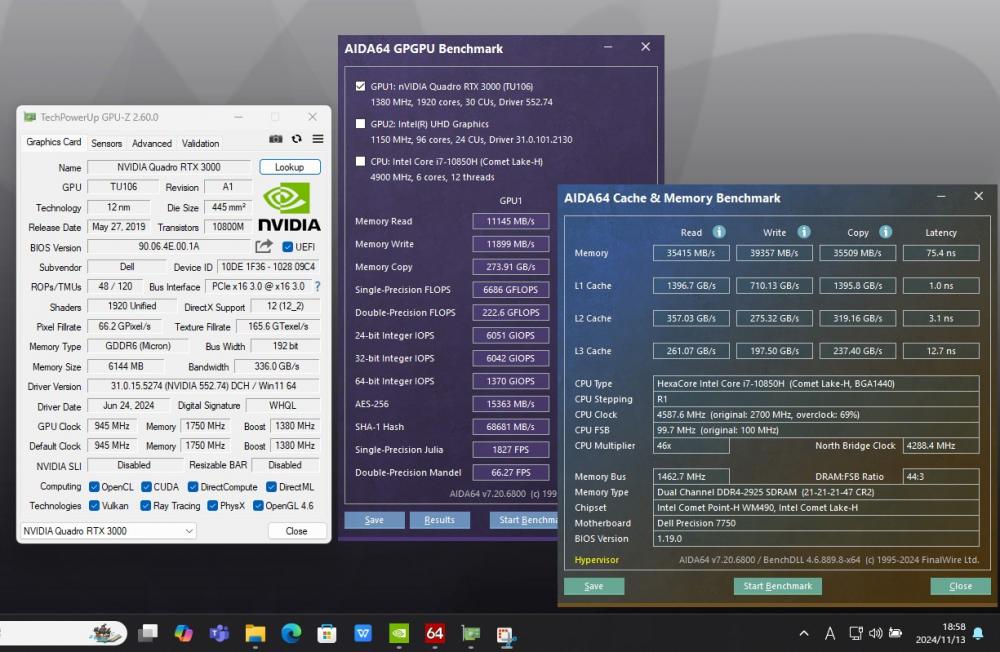Open AIDA64 from the taskbar
This screenshot has width=1000, height=652.
click(434, 633)
